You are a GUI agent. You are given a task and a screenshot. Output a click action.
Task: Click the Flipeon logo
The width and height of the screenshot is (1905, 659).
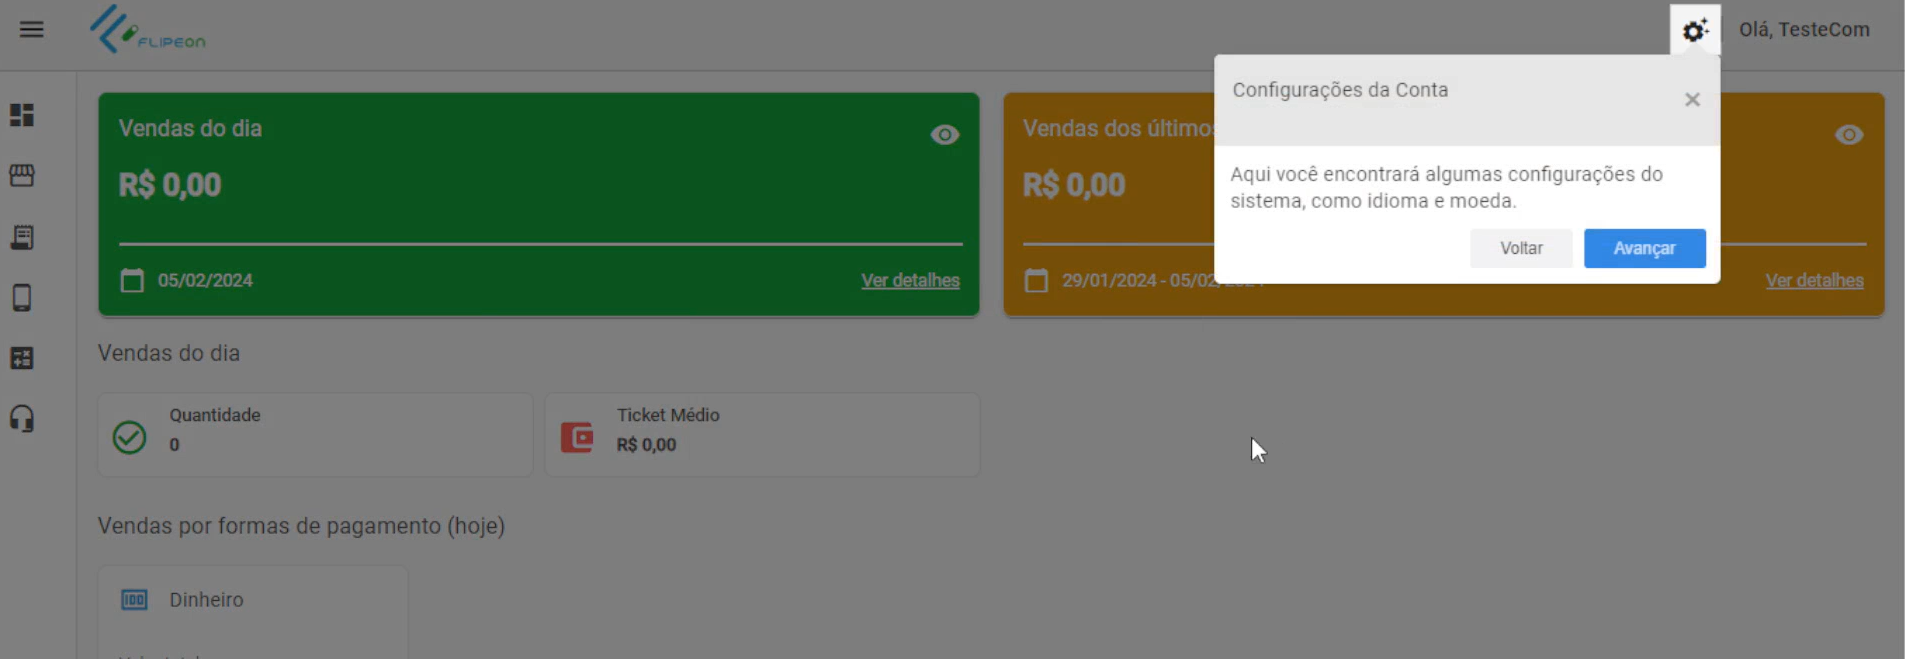click(x=147, y=29)
